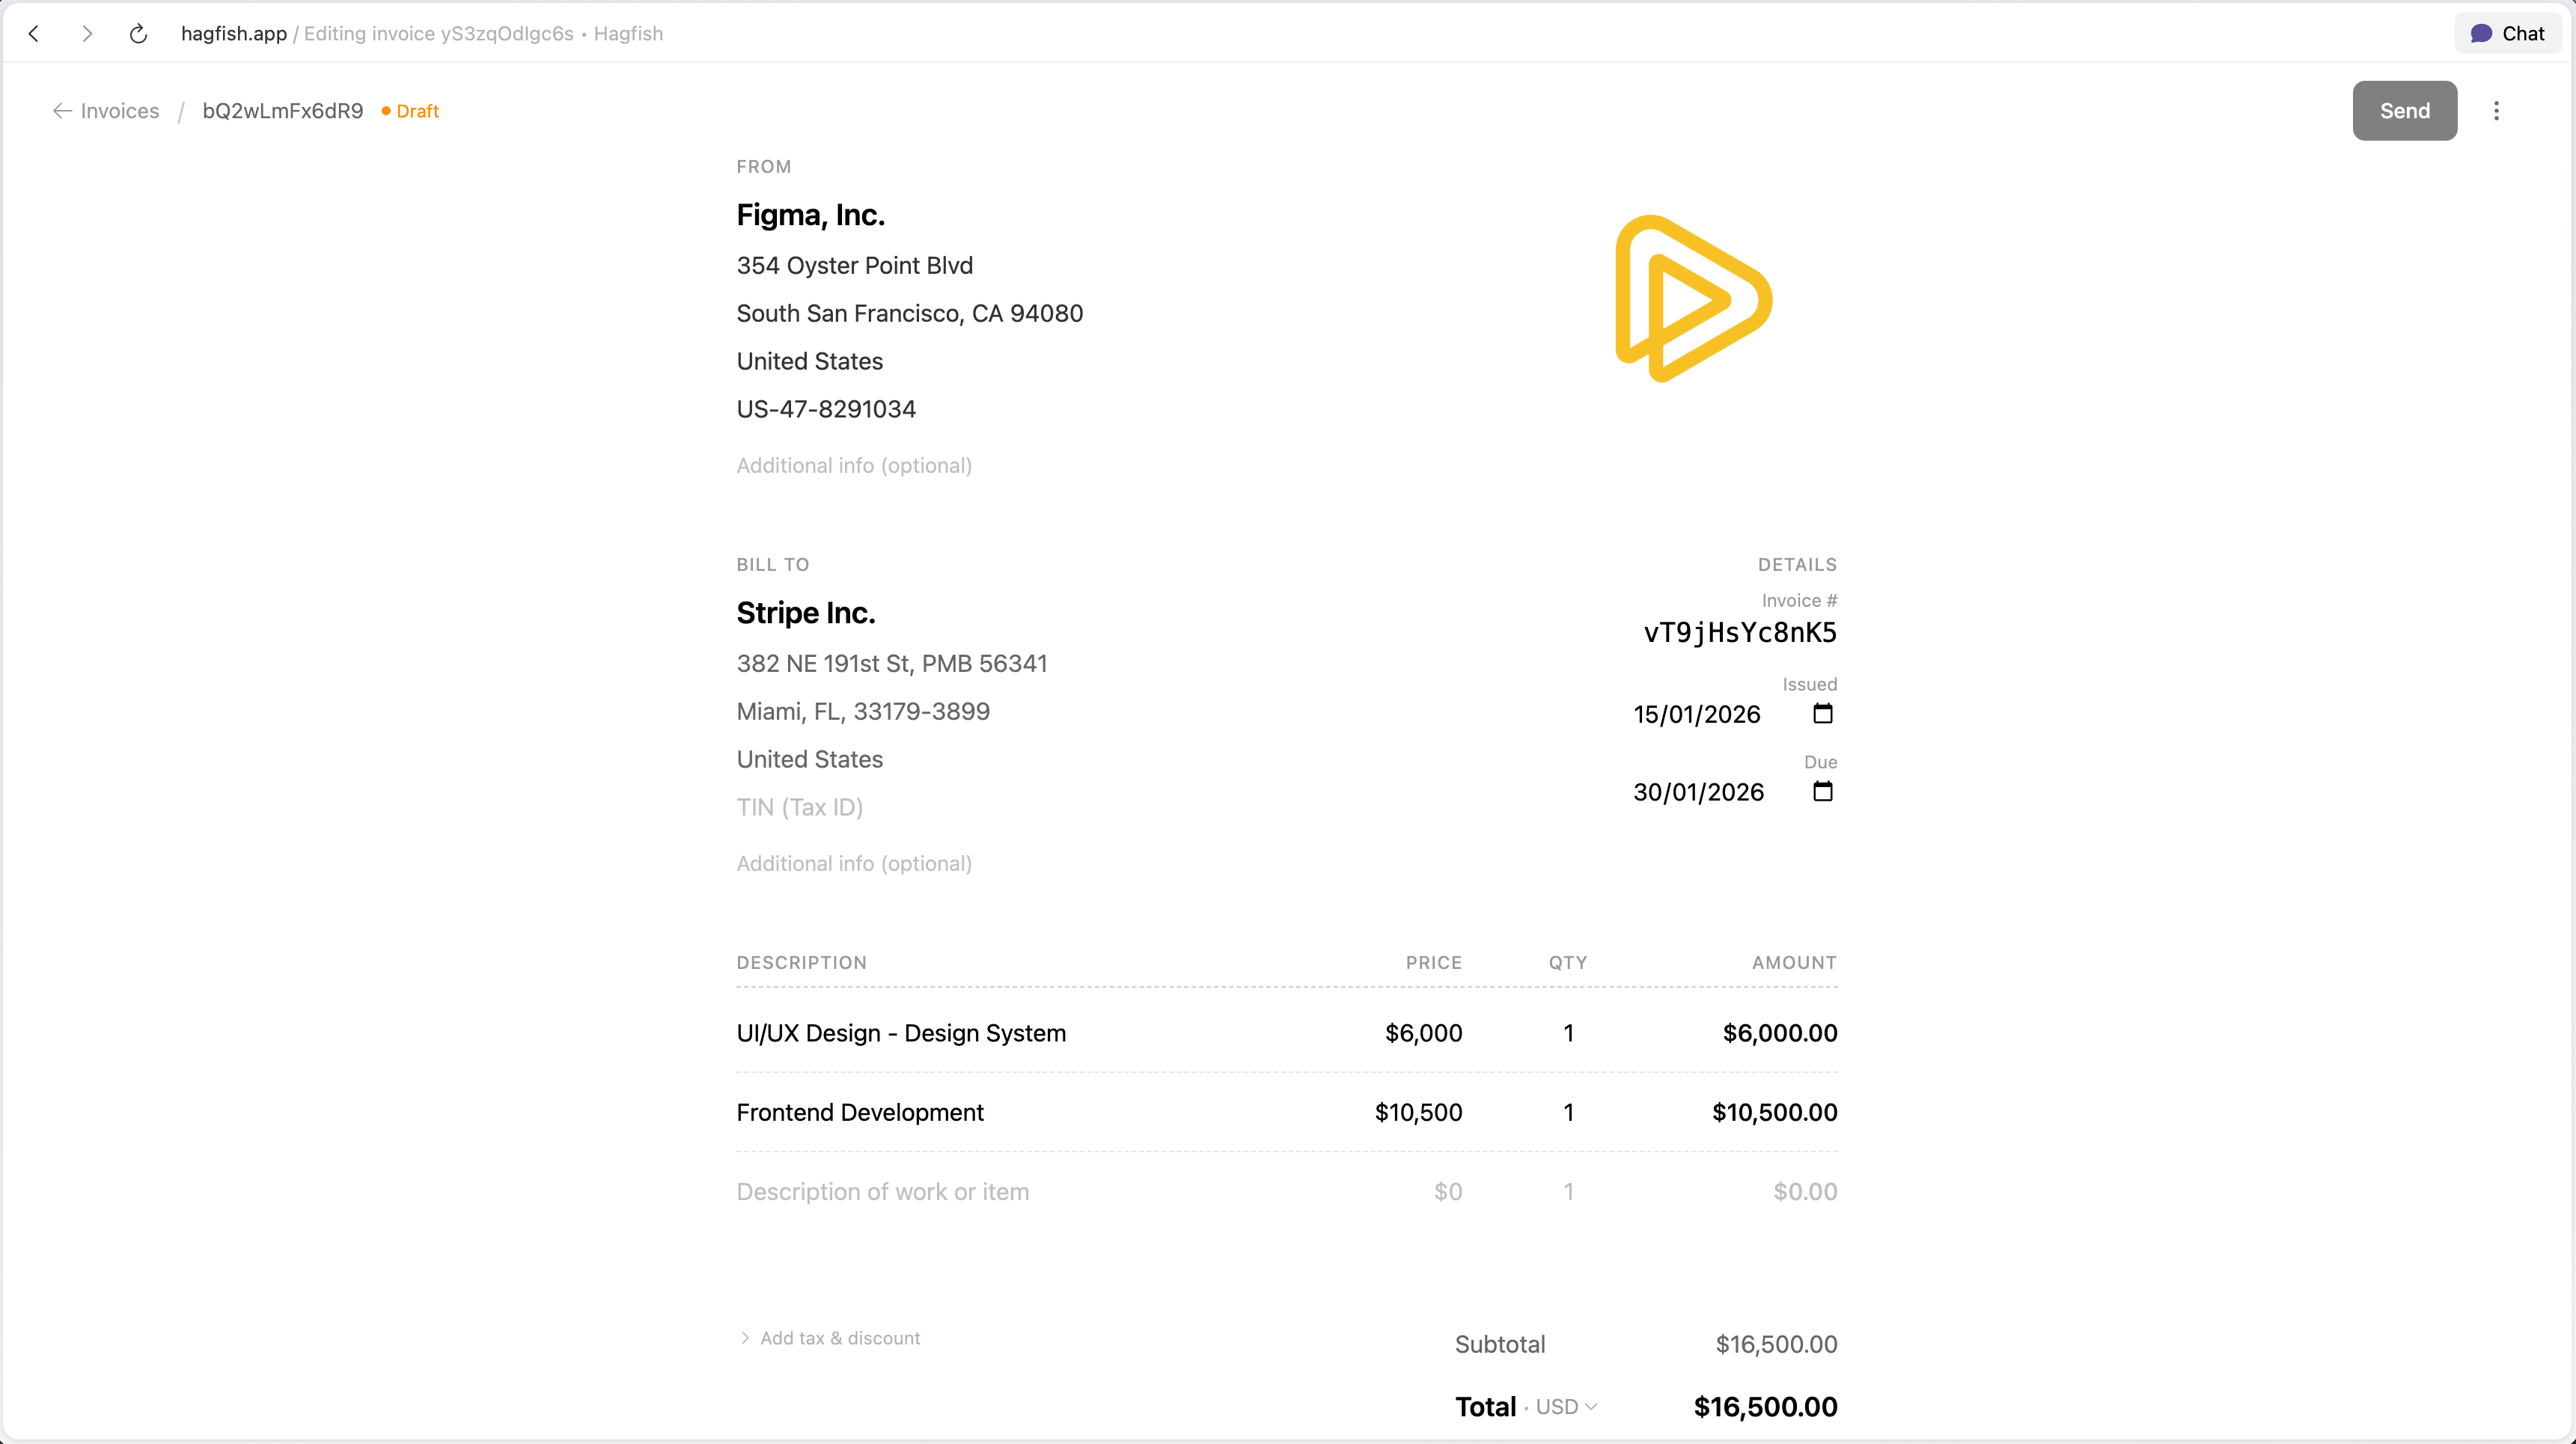
Task: Open the invoice overflow menu via three dots
Action: pyautogui.click(x=2497, y=111)
